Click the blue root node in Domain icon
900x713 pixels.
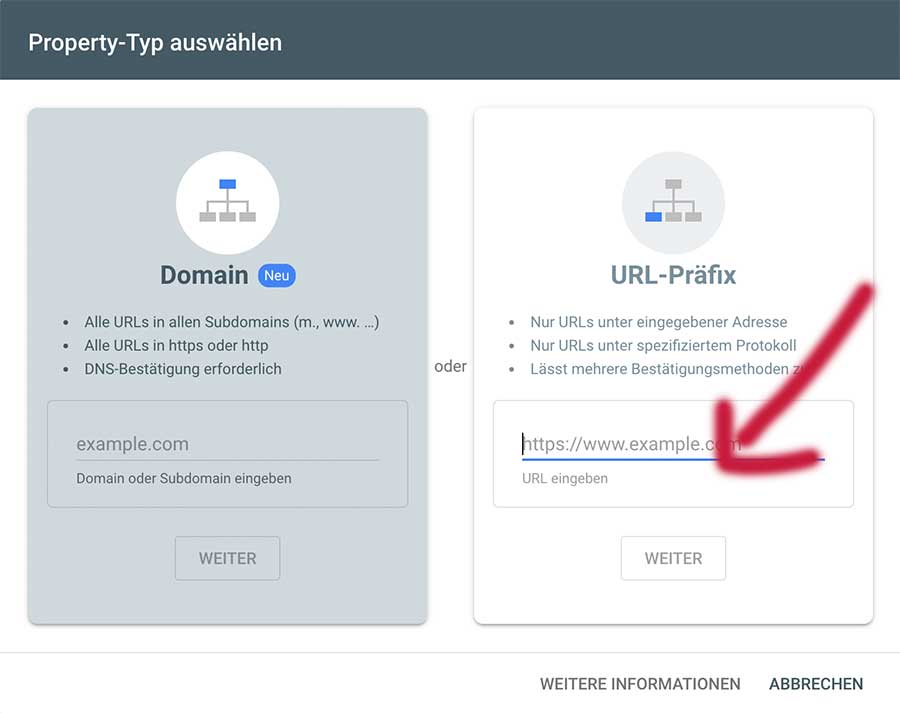[227, 185]
